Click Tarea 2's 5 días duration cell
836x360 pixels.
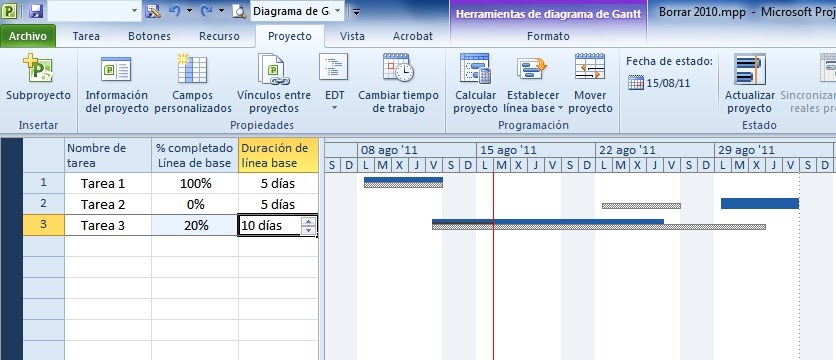(278, 204)
